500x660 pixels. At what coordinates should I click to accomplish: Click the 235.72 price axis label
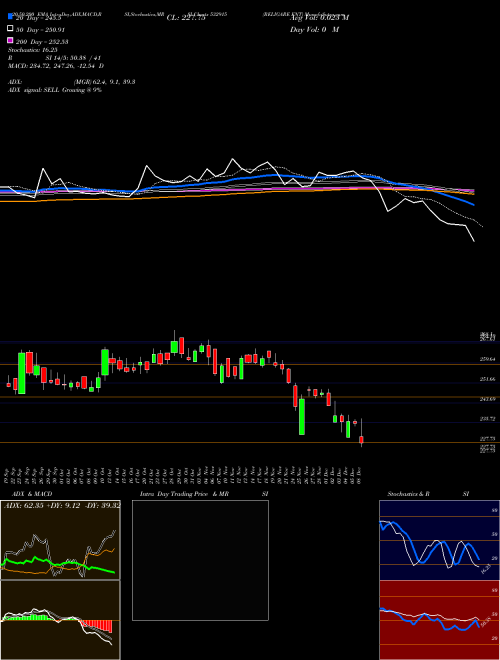(x=487, y=418)
